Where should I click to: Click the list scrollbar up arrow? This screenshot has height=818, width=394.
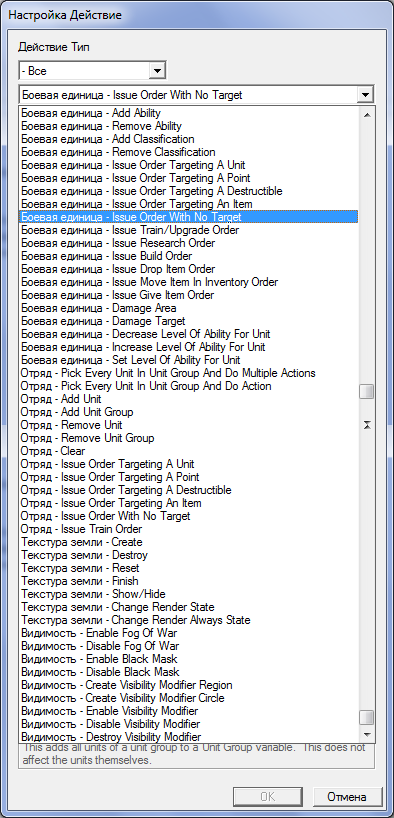pos(367,115)
